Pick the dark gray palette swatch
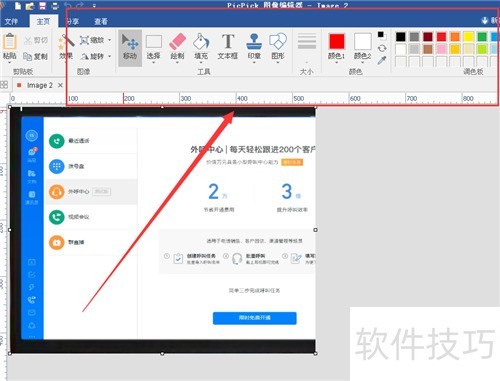 pyautogui.click(x=414, y=37)
